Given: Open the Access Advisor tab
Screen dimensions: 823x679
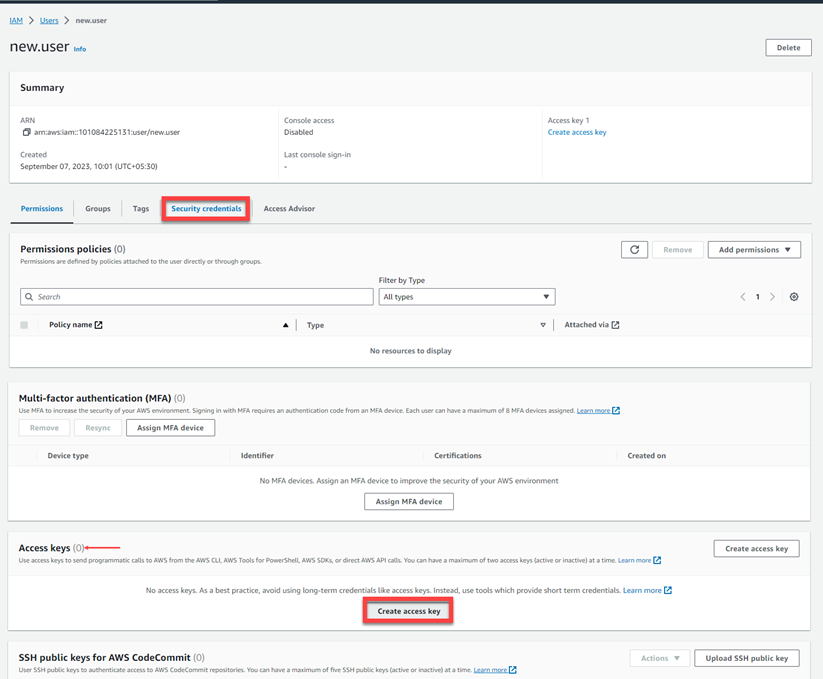Looking at the screenshot, I should click(289, 209).
